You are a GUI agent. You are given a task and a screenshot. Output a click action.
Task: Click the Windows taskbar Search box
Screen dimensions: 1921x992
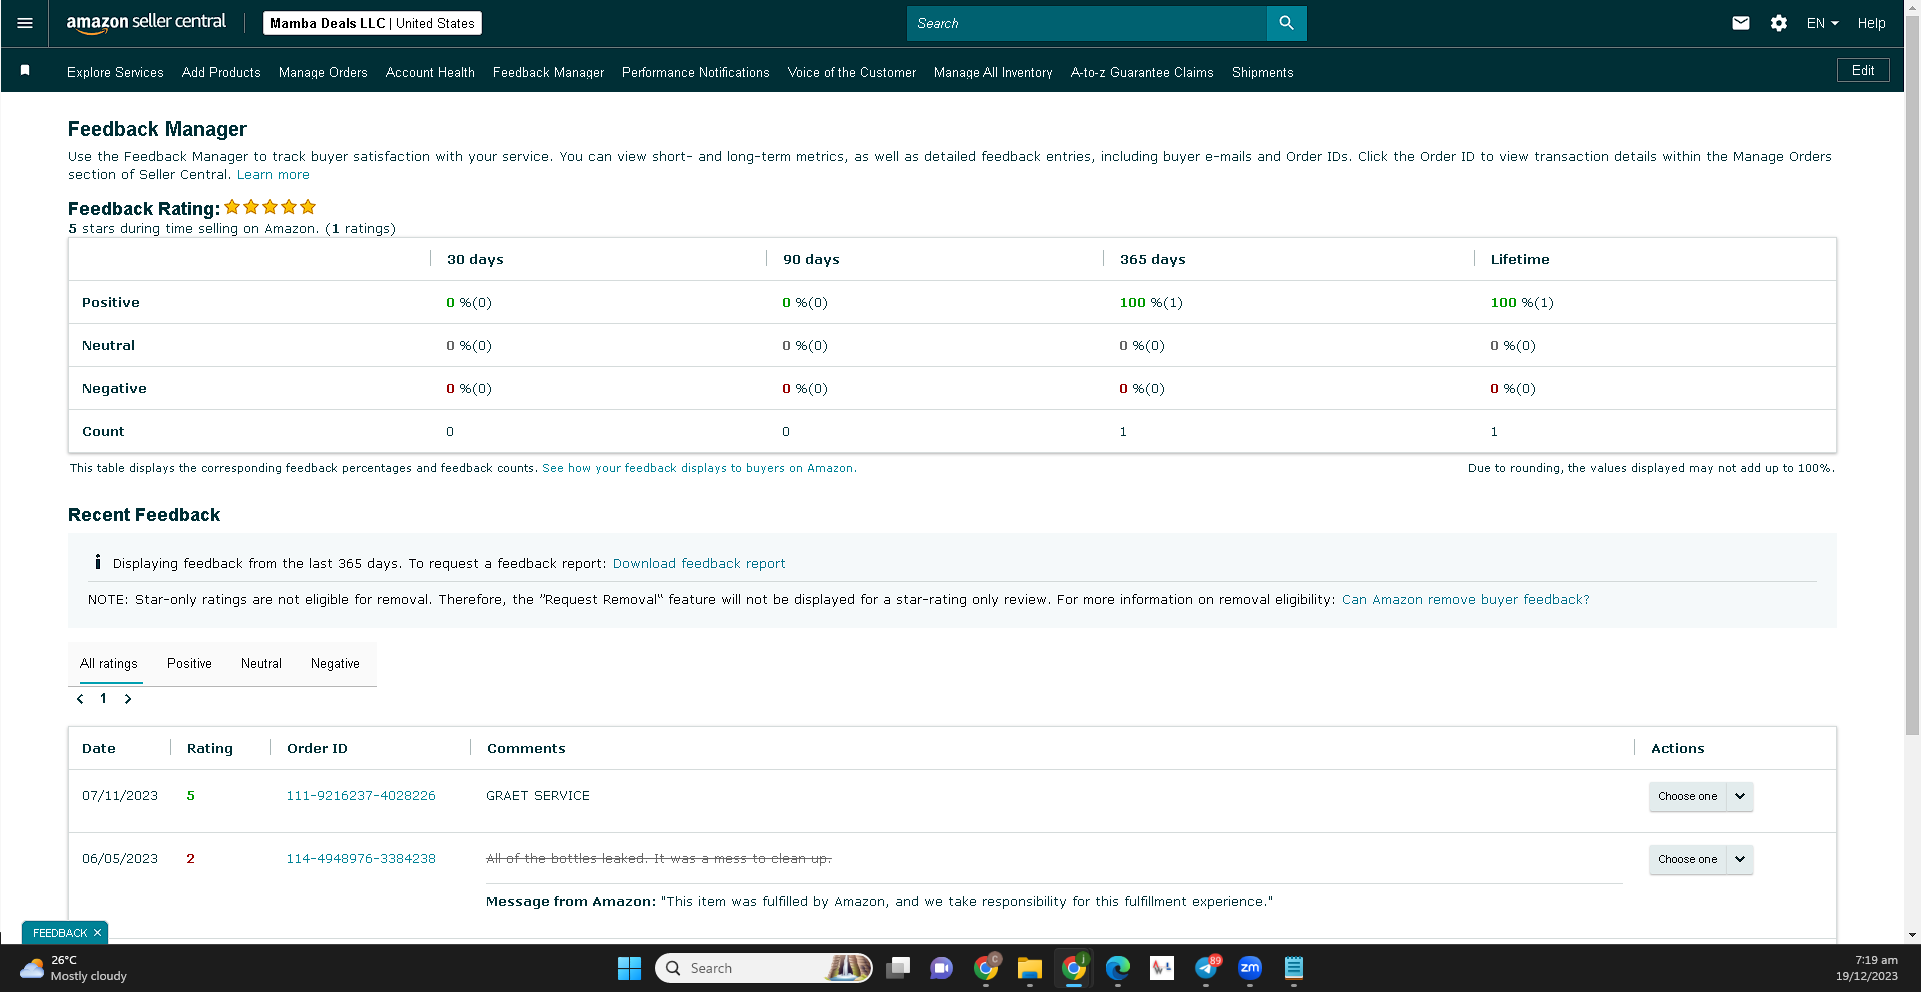[764, 968]
